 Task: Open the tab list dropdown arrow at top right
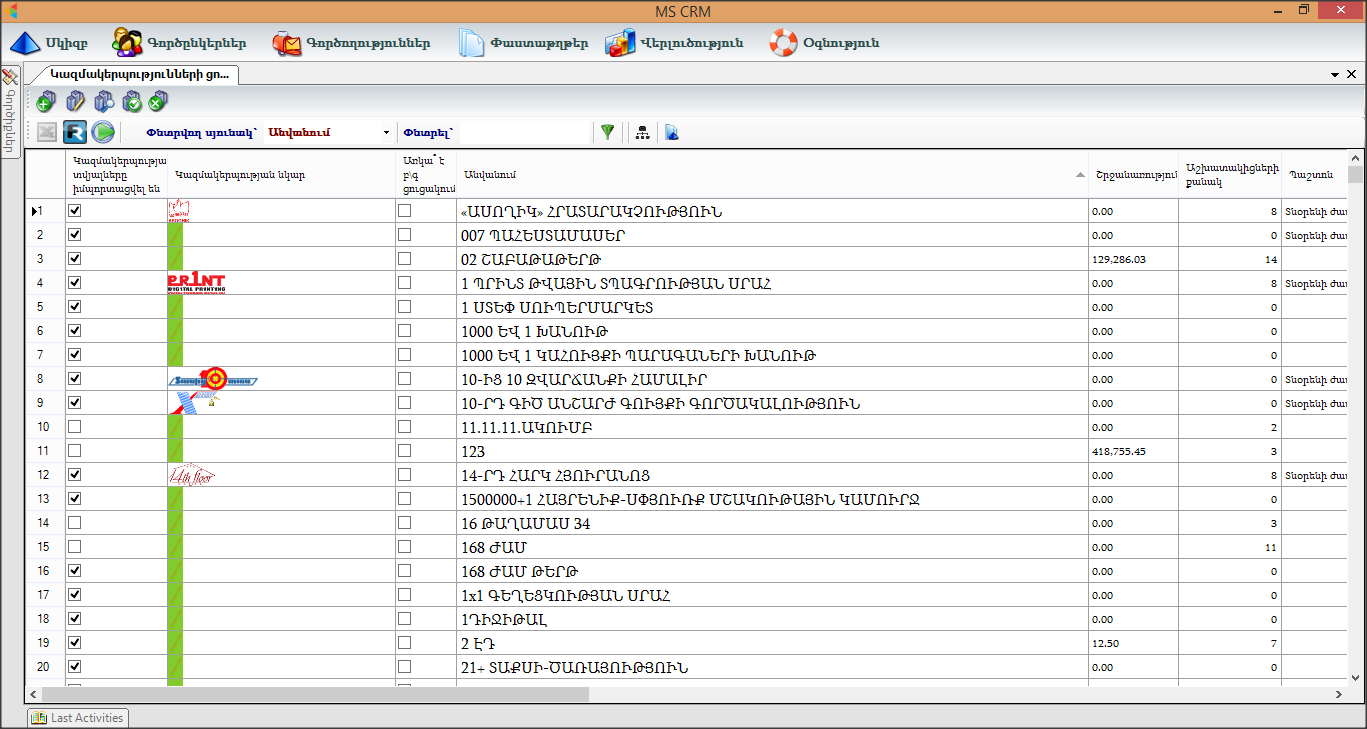1335,75
